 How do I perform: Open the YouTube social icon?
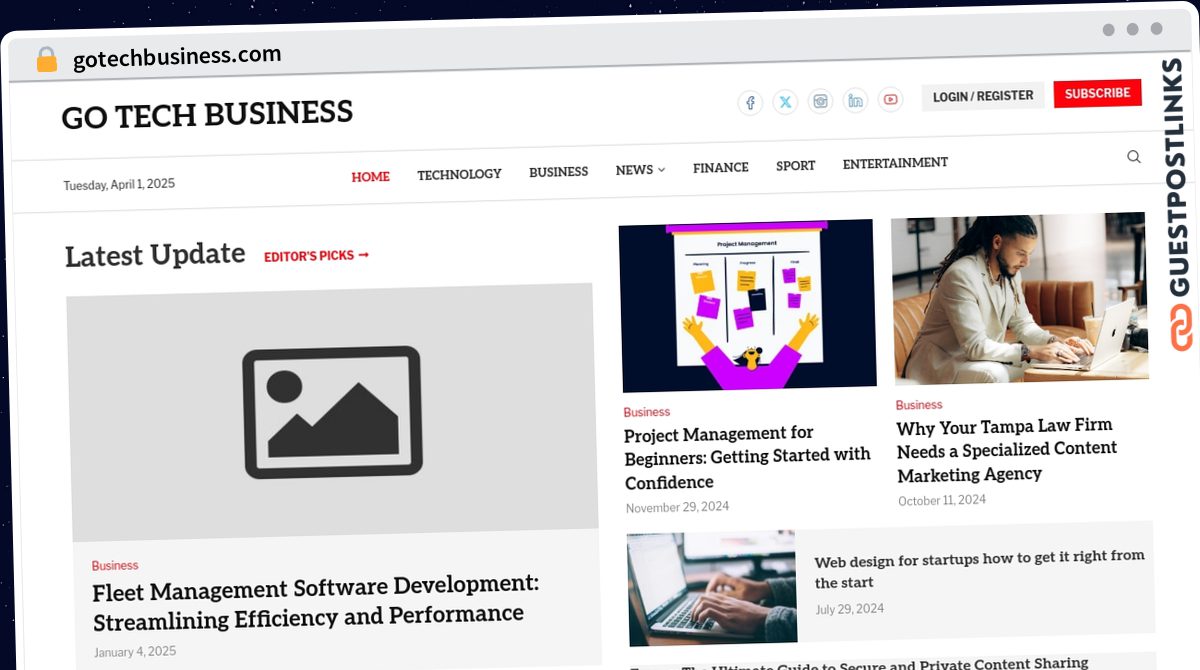(x=890, y=99)
